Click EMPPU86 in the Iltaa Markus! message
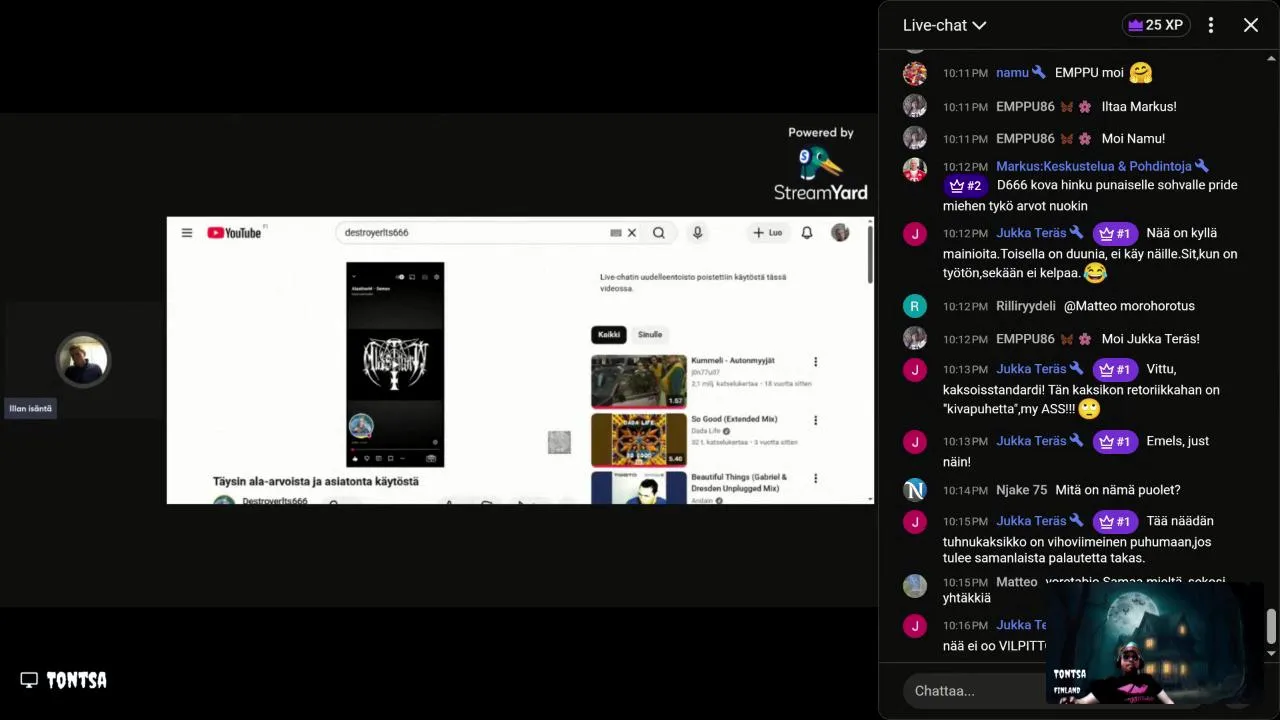Image resolution: width=1280 pixels, height=720 pixels. pyautogui.click(x=1025, y=106)
